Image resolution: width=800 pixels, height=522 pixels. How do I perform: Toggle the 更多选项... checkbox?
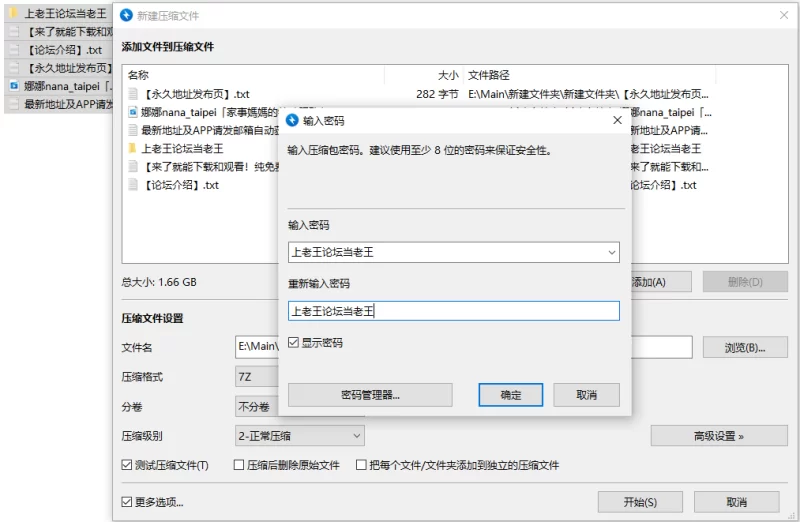pos(127,502)
